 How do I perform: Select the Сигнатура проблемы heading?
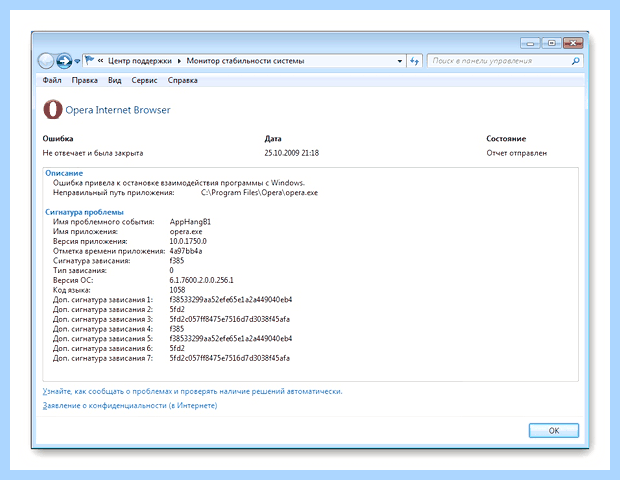pos(84,212)
